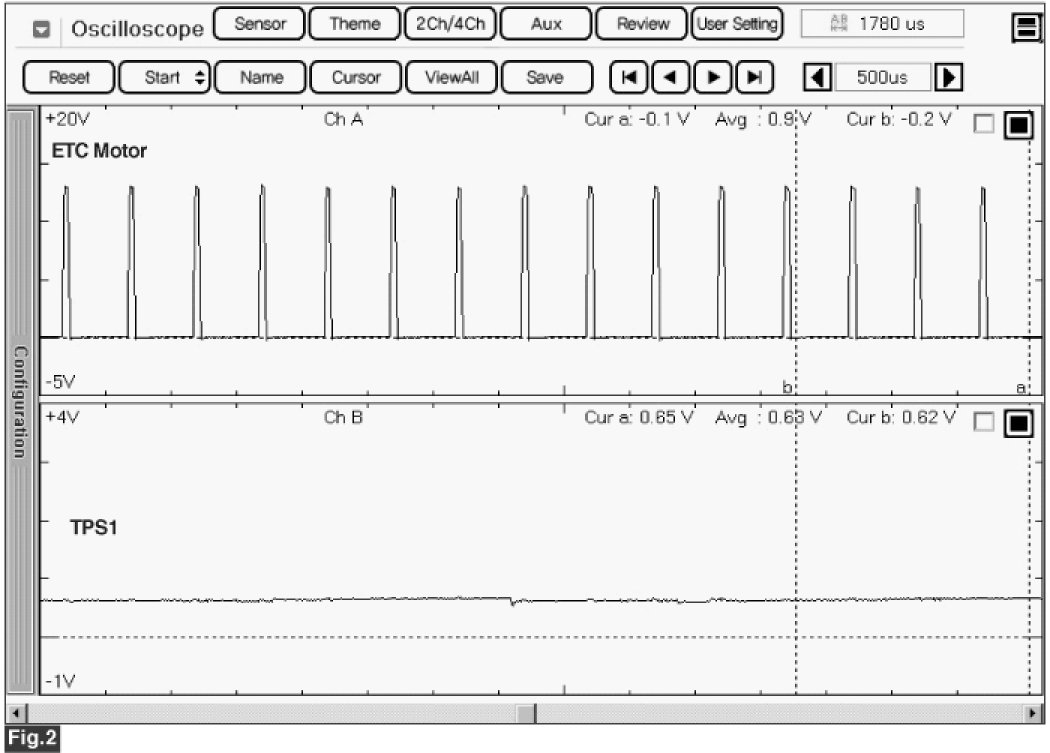
Task: Step forward one frame in playback
Action: [x=713, y=77]
